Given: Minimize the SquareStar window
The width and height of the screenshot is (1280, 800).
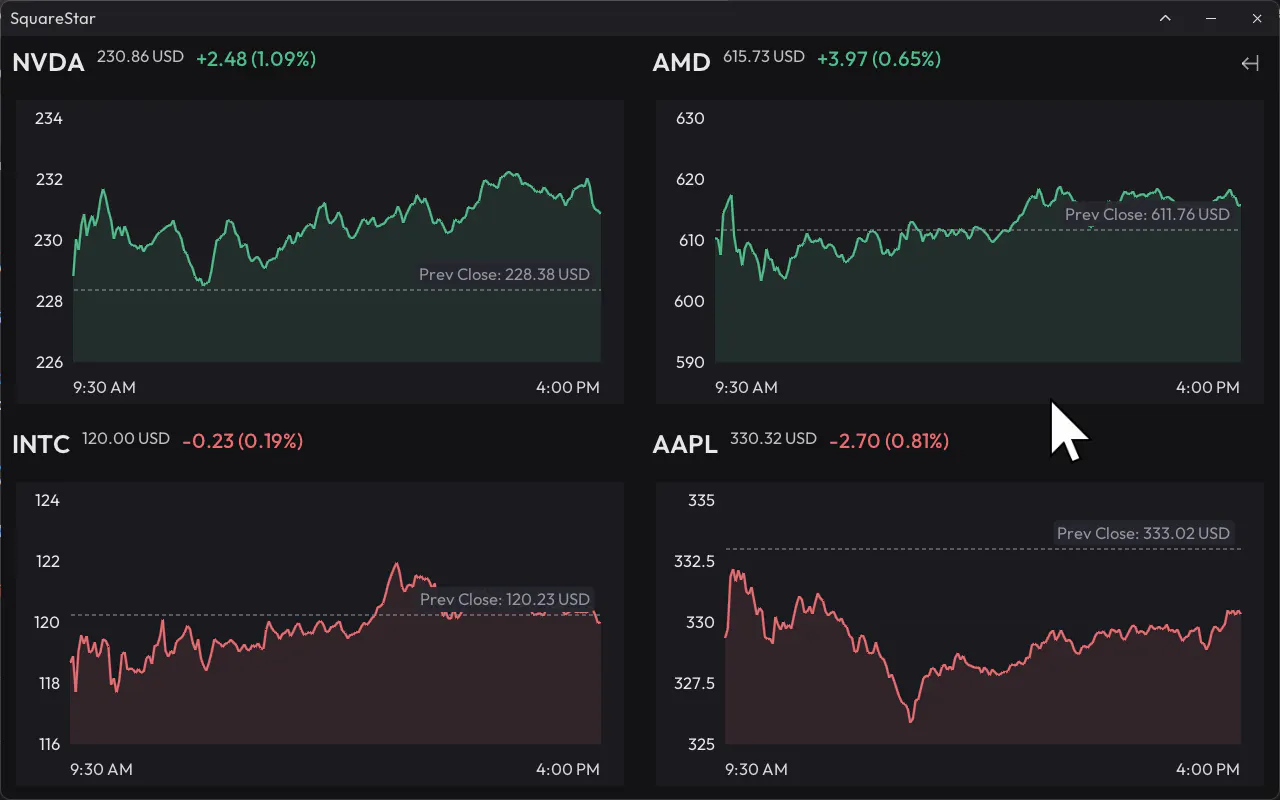Looking at the screenshot, I should coord(1211,18).
